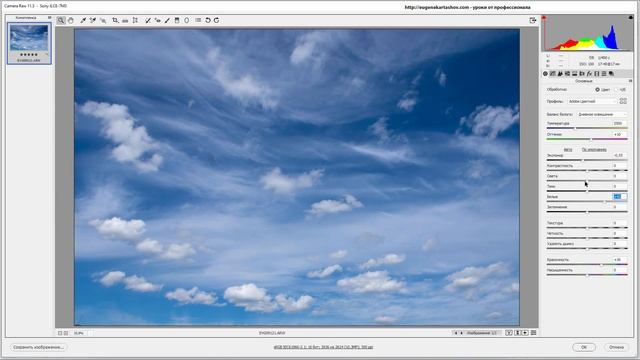Select the Radial Filter tool
This screenshot has height=360, width=640.
pyautogui.click(x=187, y=20)
